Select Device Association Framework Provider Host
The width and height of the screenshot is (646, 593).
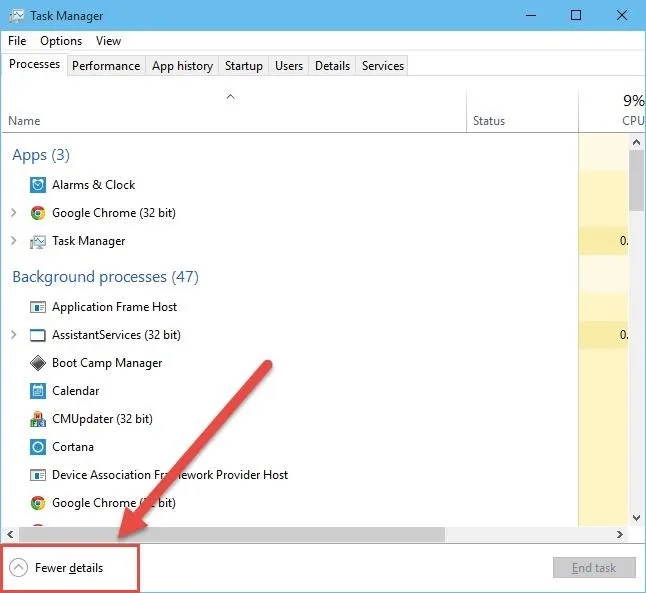(x=170, y=475)
